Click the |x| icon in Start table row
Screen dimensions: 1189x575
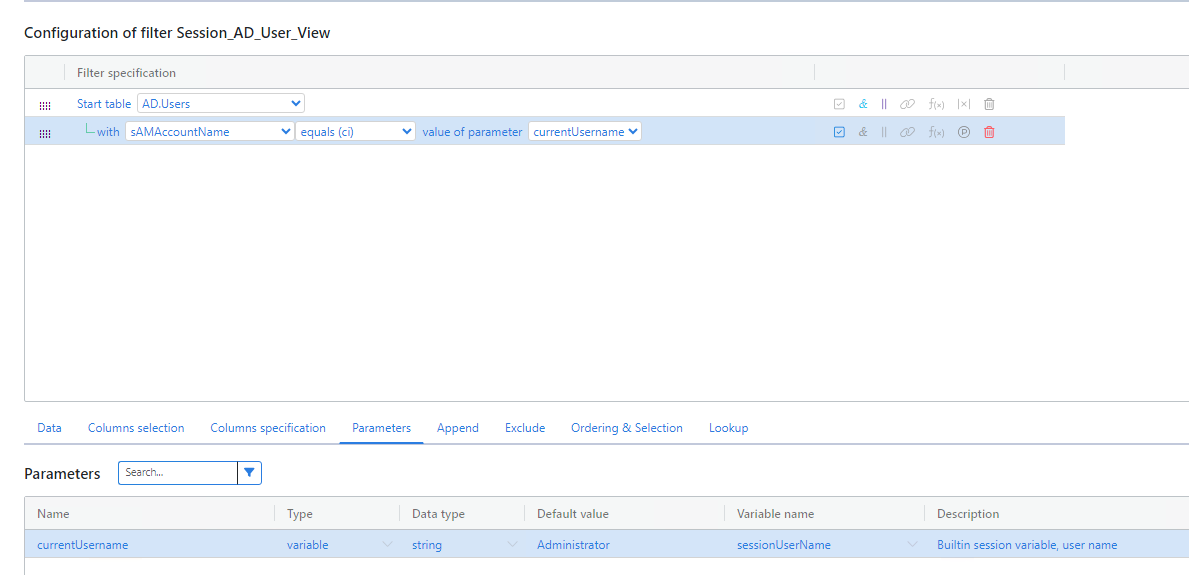click(x=964, y=104)
